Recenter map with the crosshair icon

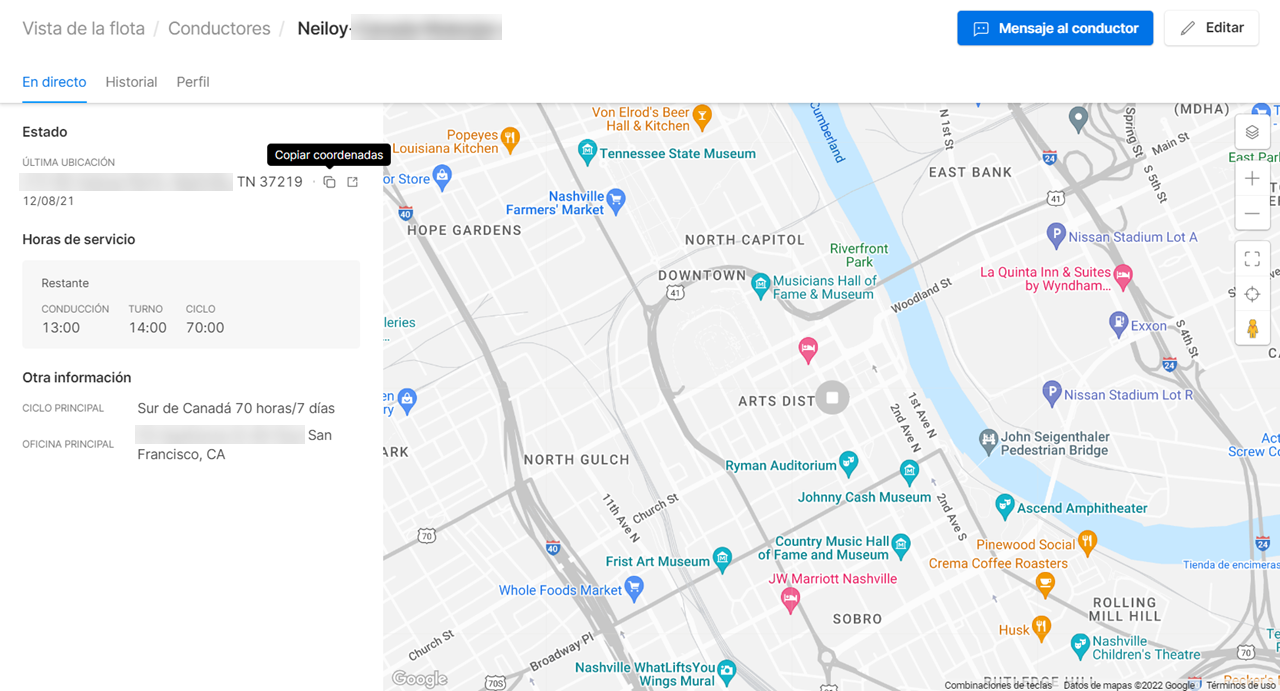tap(1252, 294)
